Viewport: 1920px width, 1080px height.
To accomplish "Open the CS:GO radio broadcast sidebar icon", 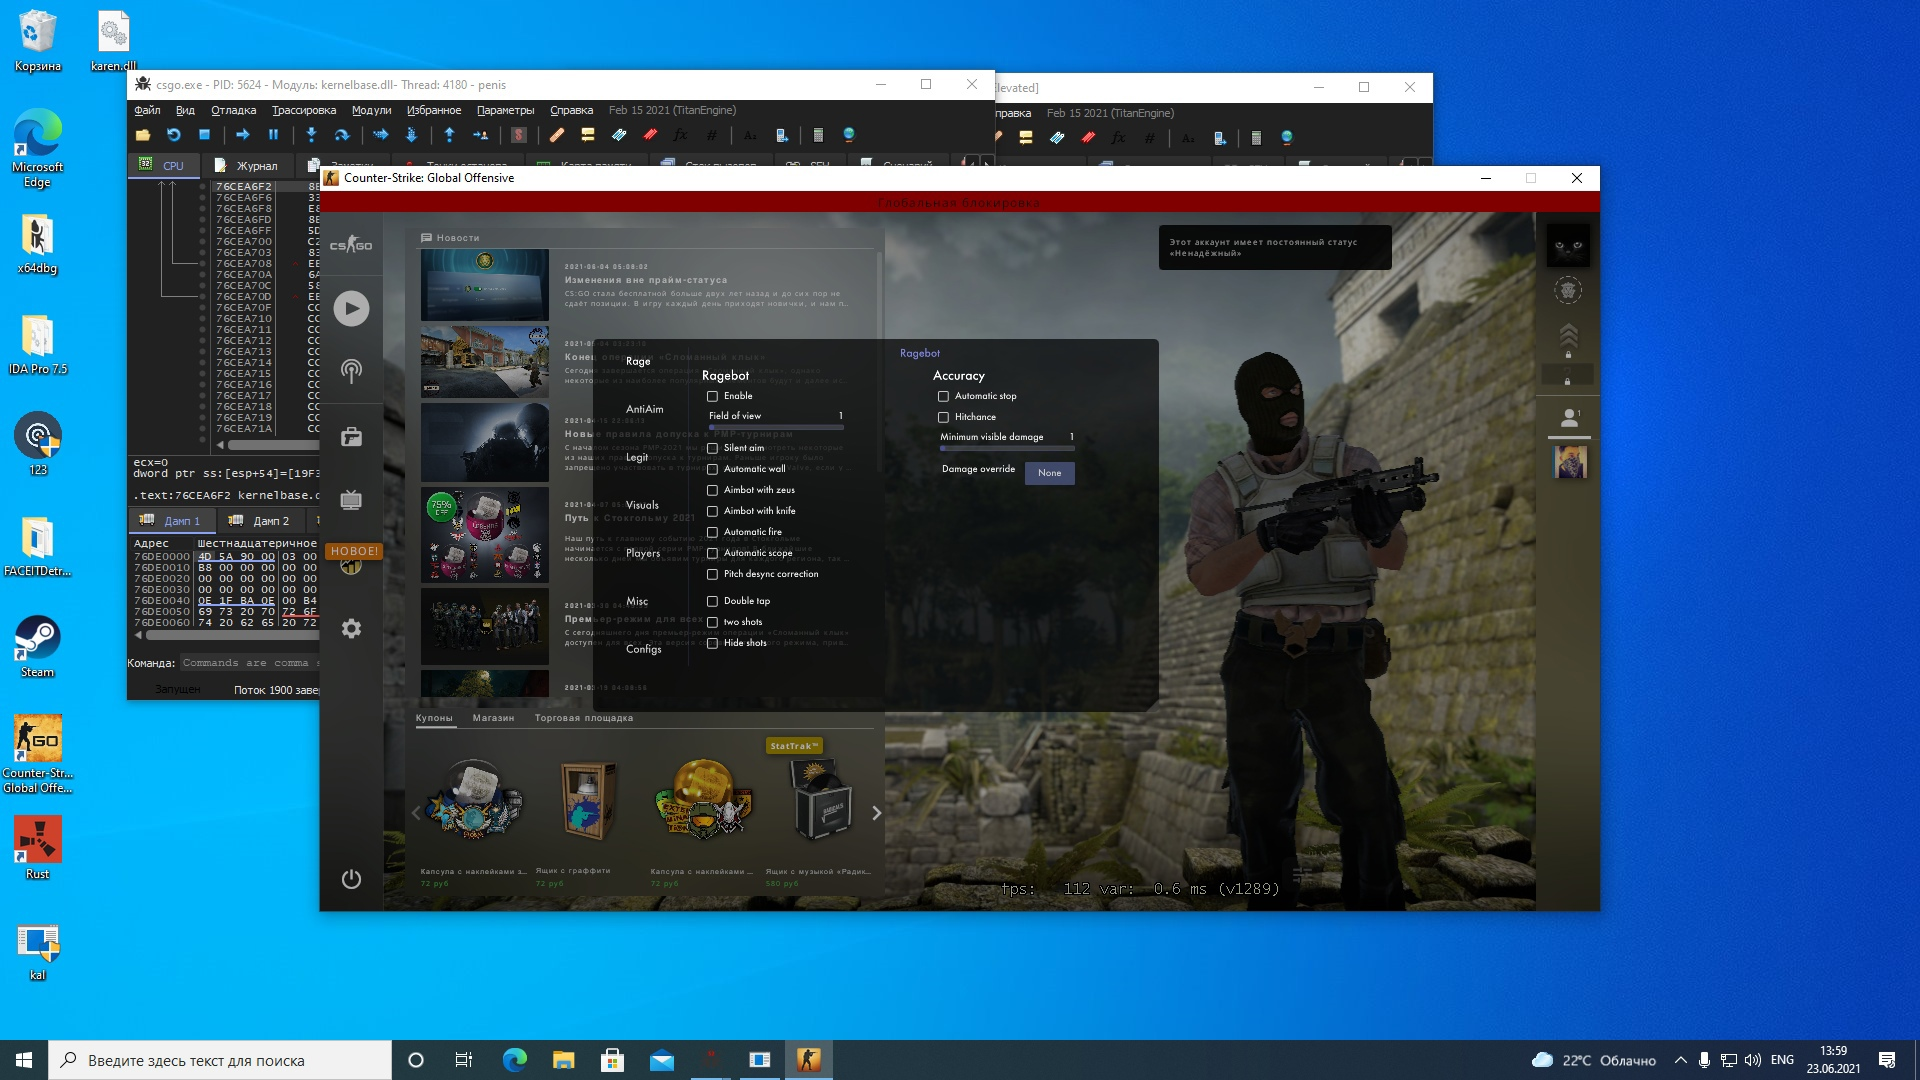I will pyautogui.click(x=351, y=371).
